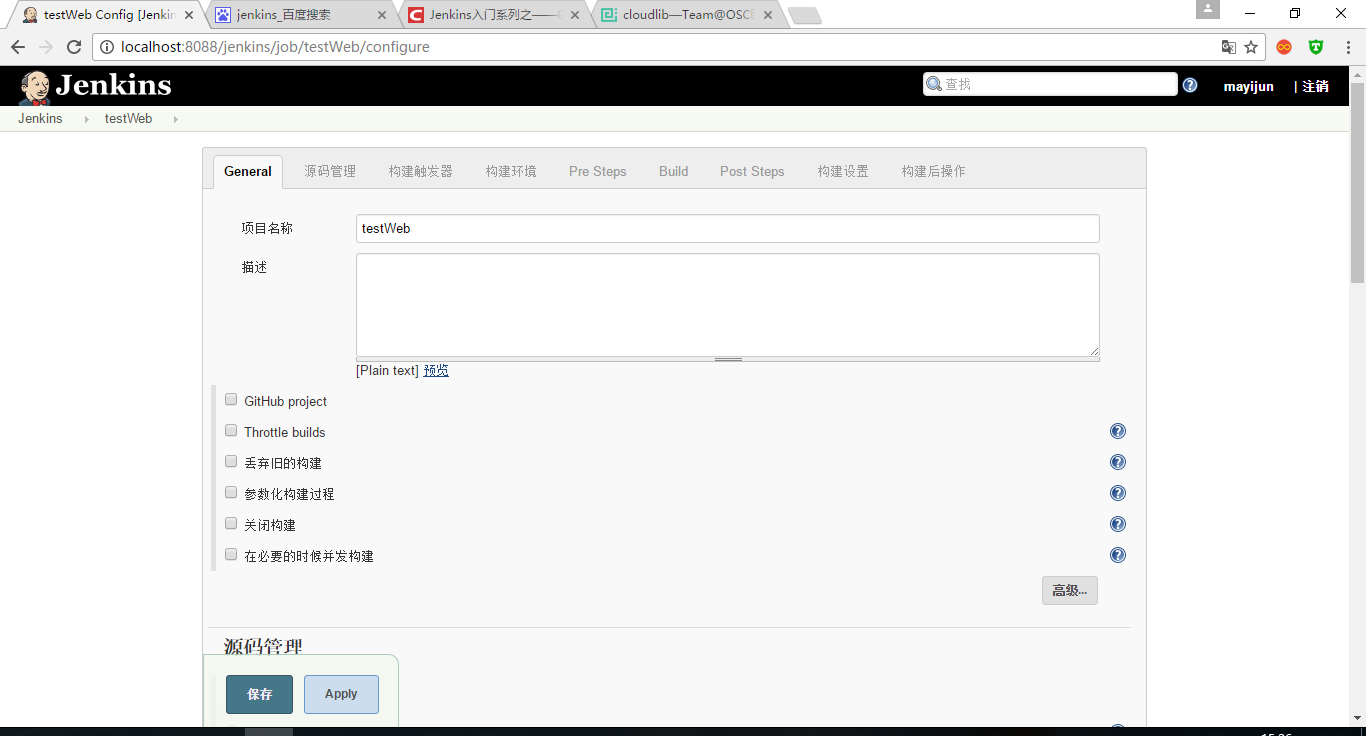Click the browser forward arrow
The image size is (1366, 736).
46,47
